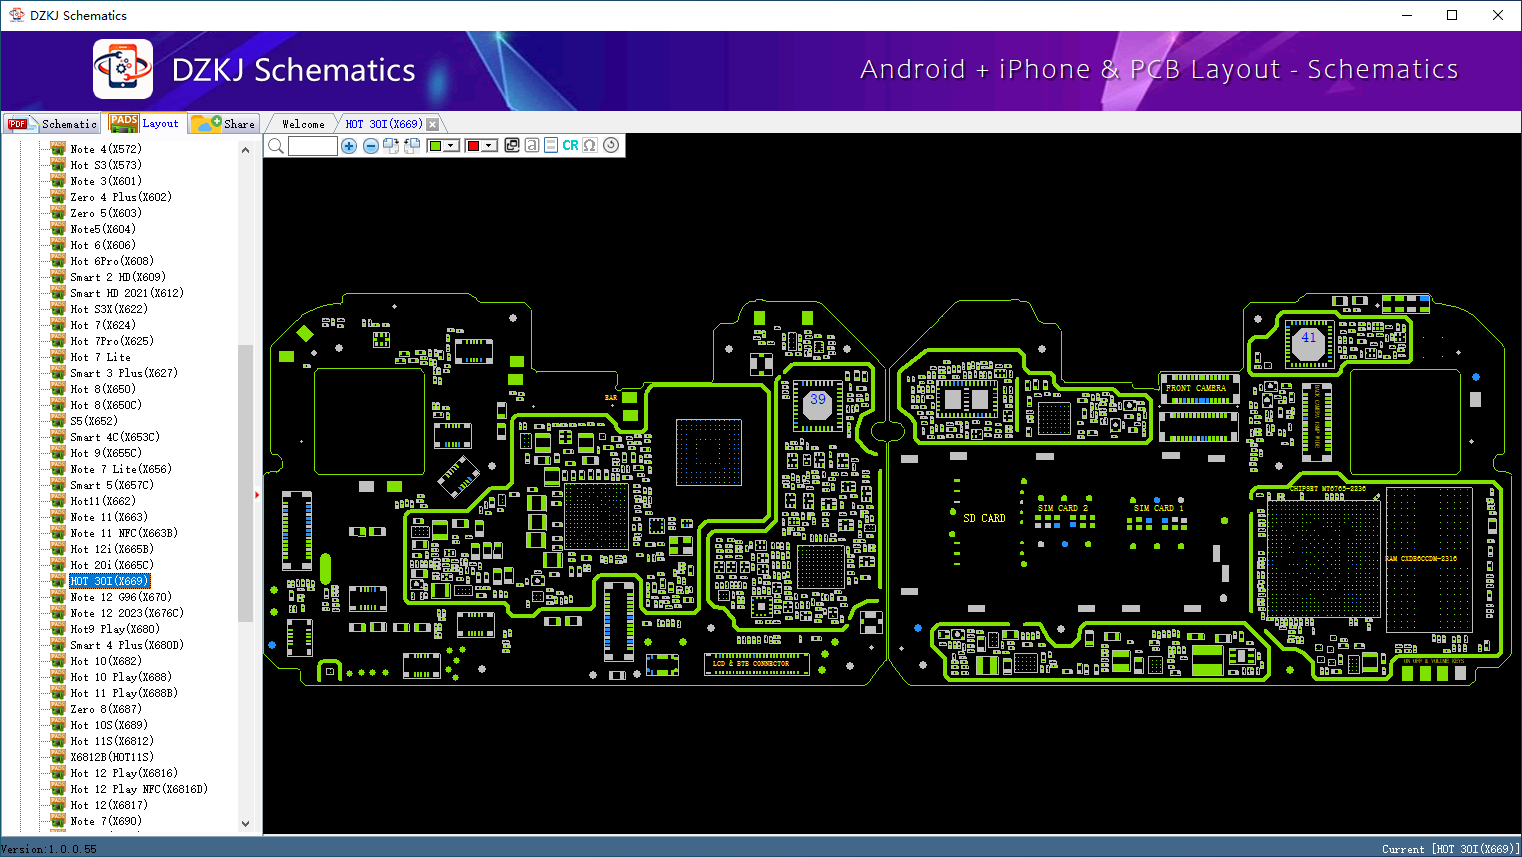Zoom out with the blue minus button
This screenshot has width=1522, height=857.
(x=370, y=146)
